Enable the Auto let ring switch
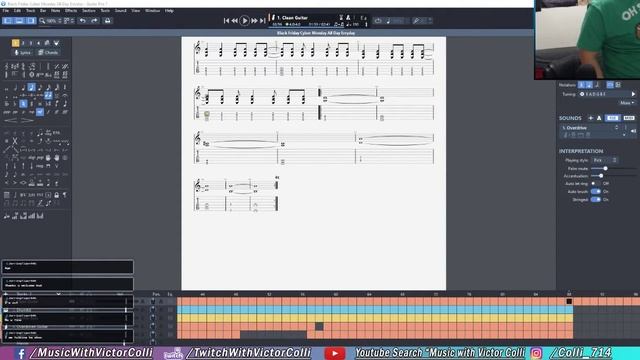640x360 pixels. [595, 184]
